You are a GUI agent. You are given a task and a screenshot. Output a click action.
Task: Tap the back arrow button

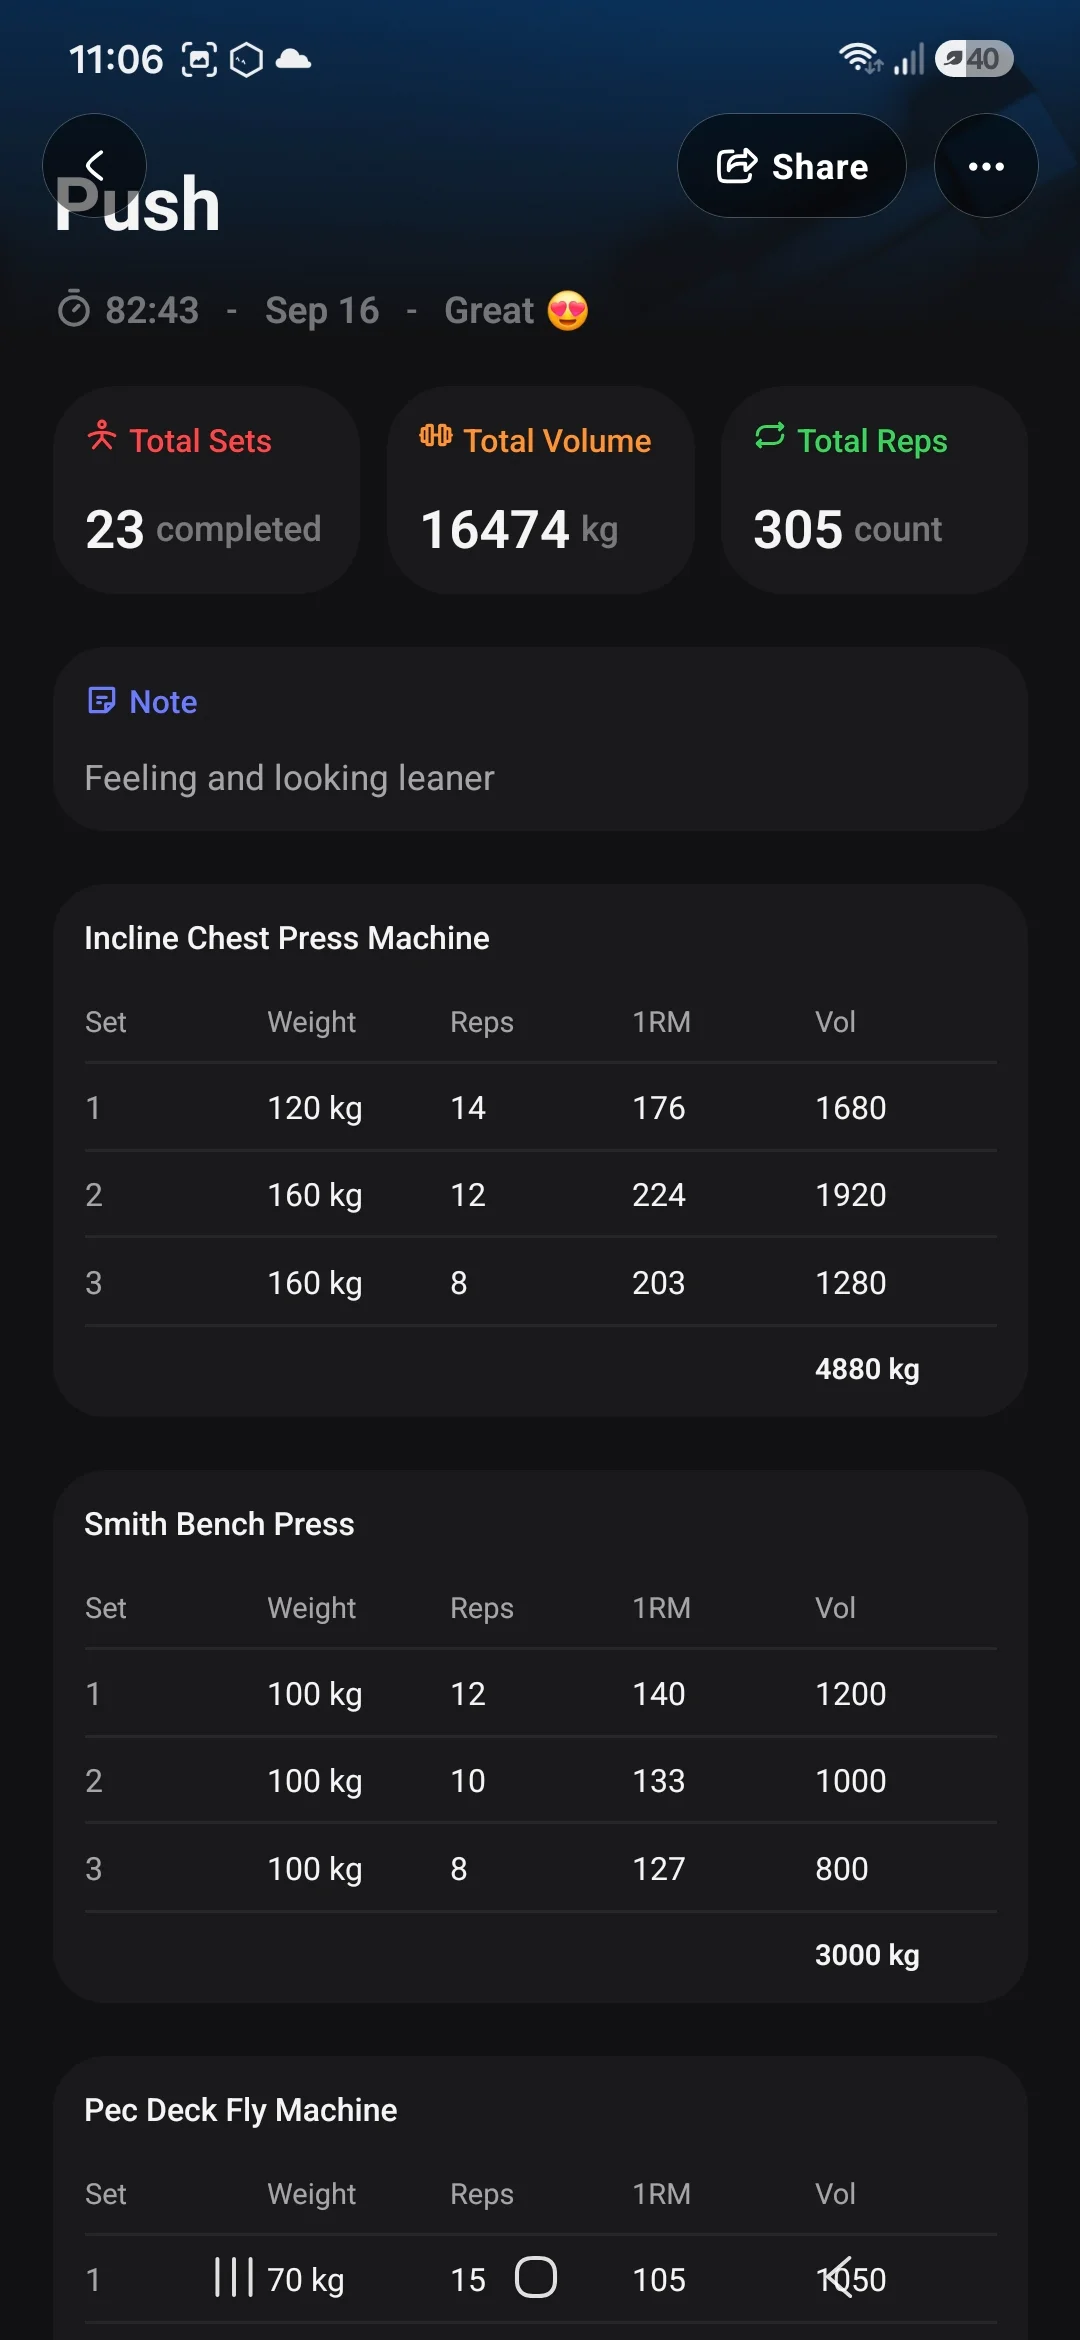tap(94, 165)
